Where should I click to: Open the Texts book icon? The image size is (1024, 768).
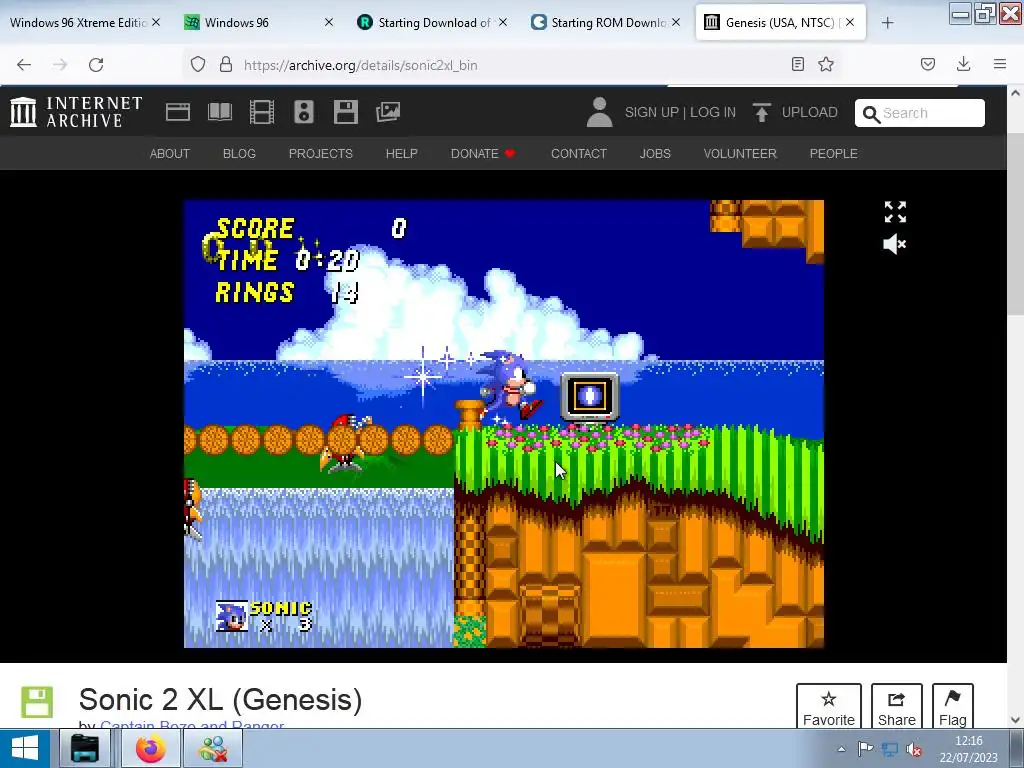219,112
